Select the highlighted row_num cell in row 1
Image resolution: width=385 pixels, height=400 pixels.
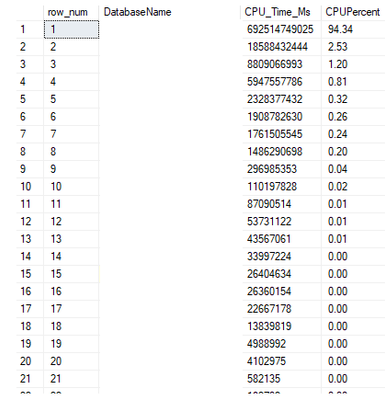pos(71,29)
